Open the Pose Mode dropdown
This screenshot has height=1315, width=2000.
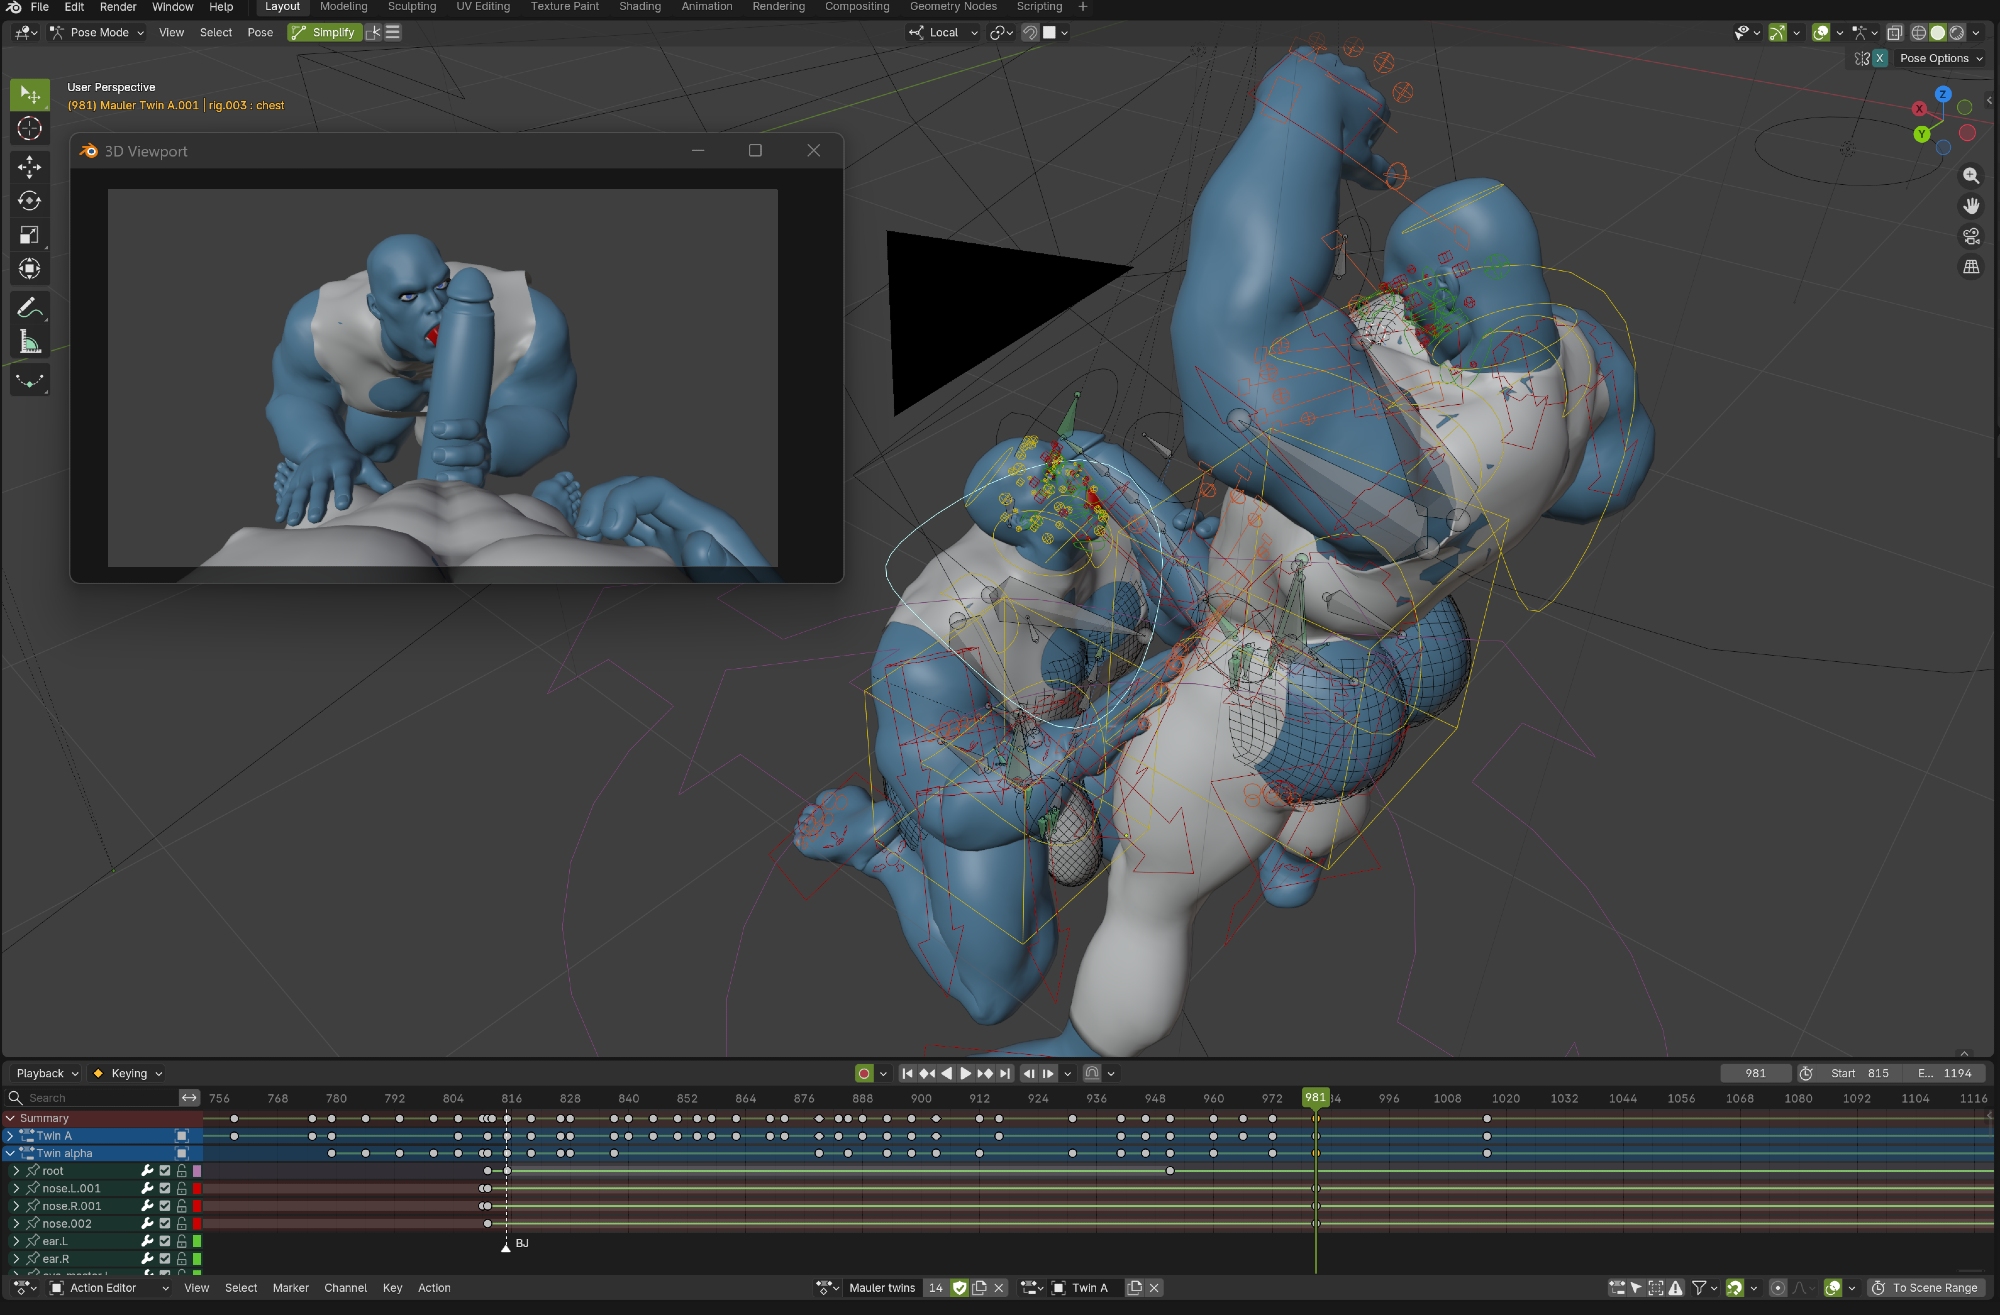pyautogui.click(x=98, y=32)
